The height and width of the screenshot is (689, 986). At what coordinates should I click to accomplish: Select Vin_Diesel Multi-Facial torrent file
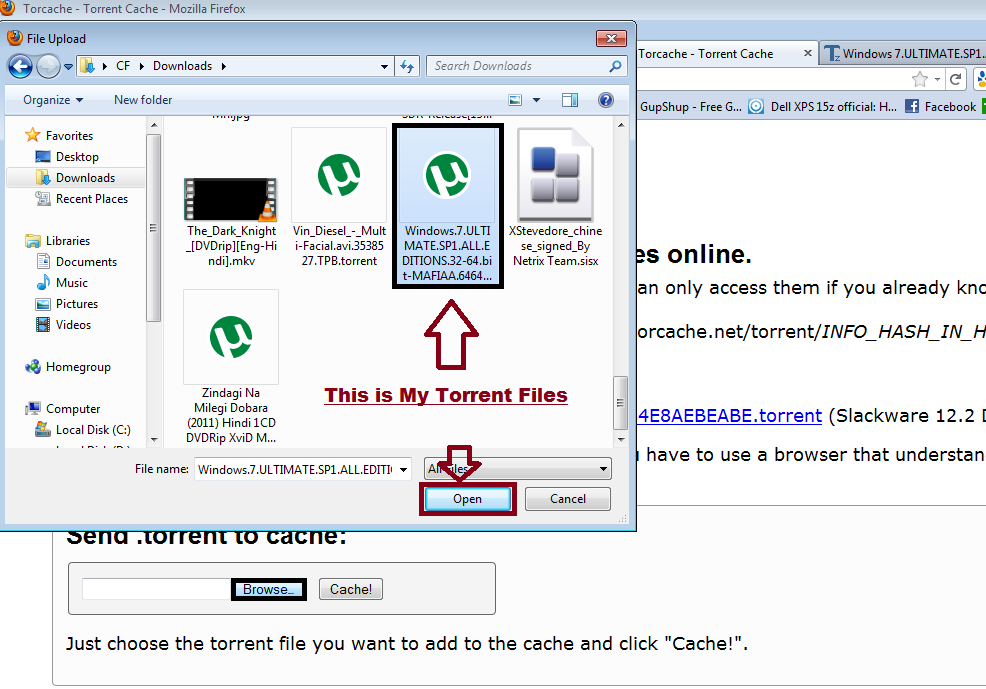[x=339, y=198]
